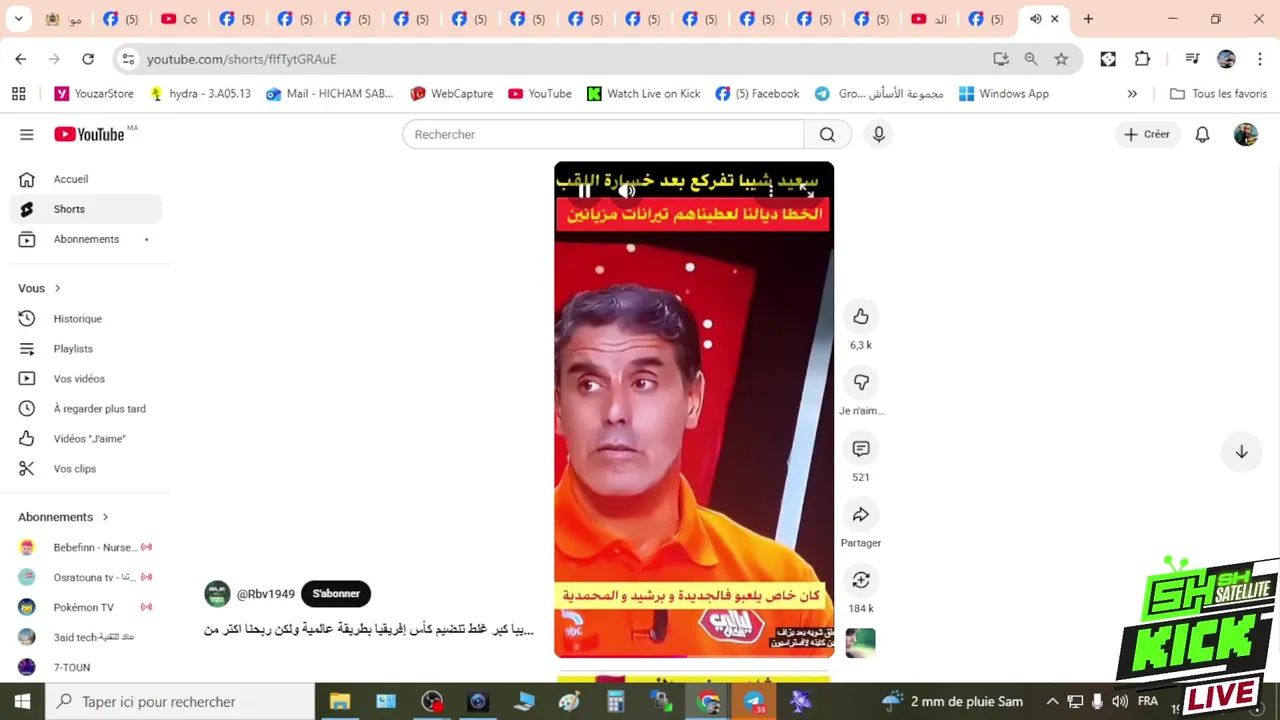Subscribe with the S'abonner button
The height and width of the screenshot is (720, 1280).
point(336,594)
